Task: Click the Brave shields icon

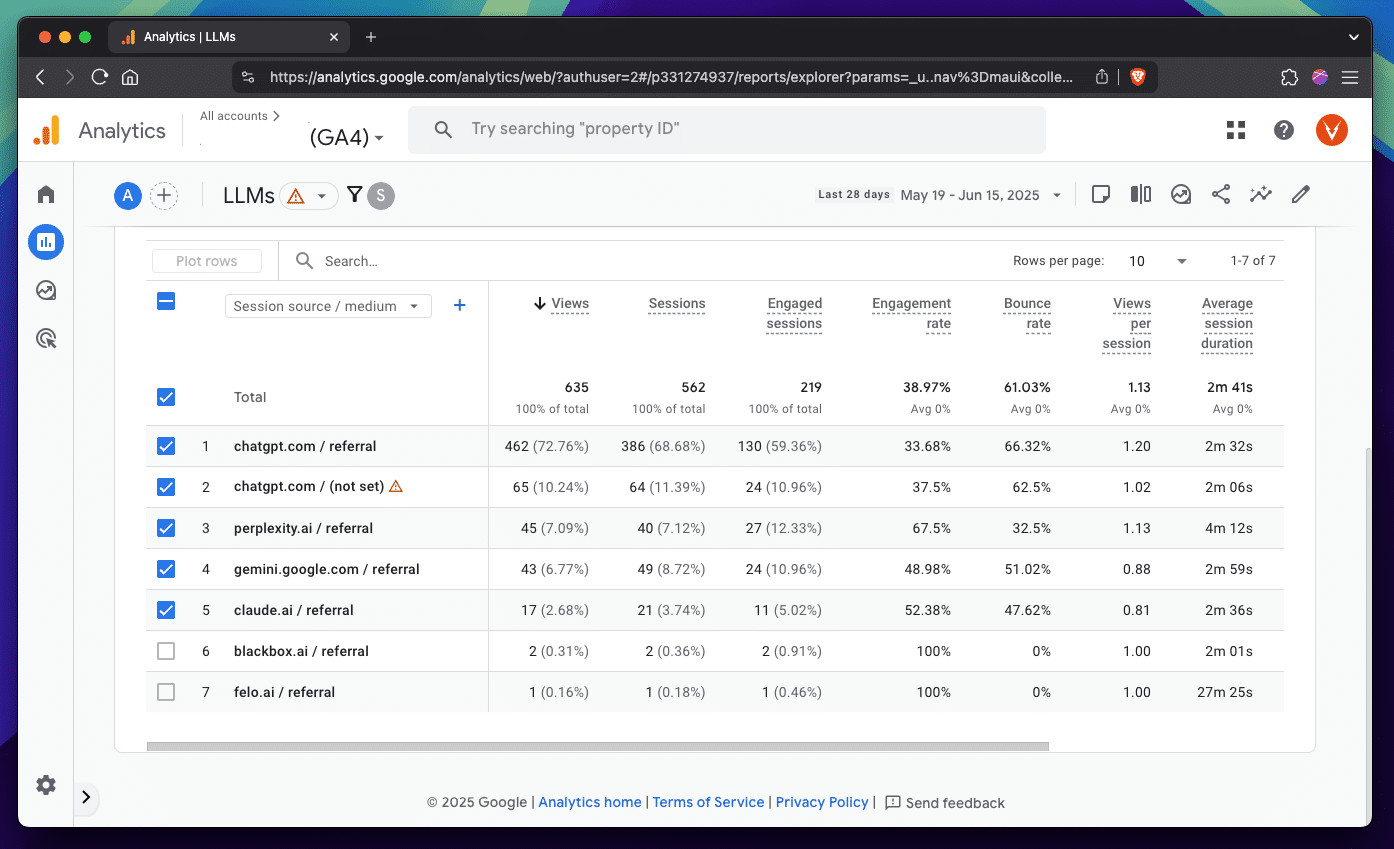Action: coord(1137,77)
